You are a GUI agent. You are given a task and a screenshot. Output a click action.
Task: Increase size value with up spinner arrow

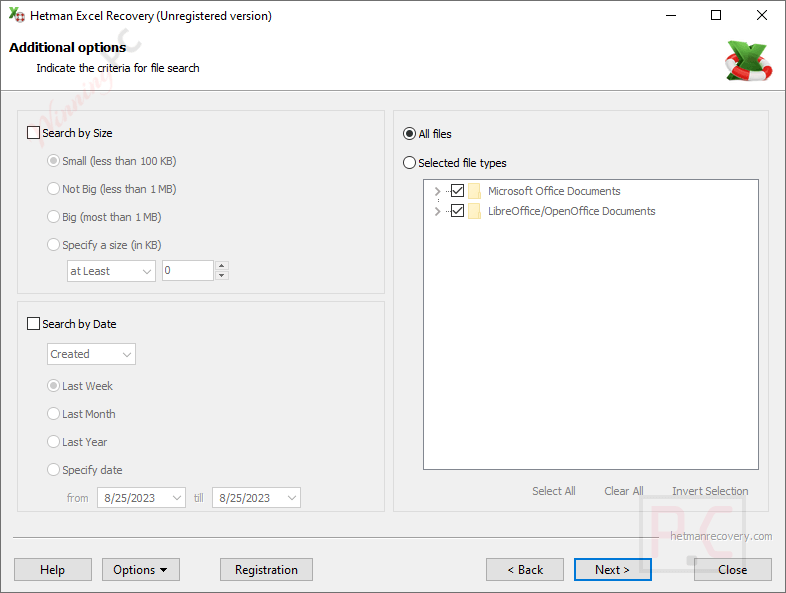222,266
